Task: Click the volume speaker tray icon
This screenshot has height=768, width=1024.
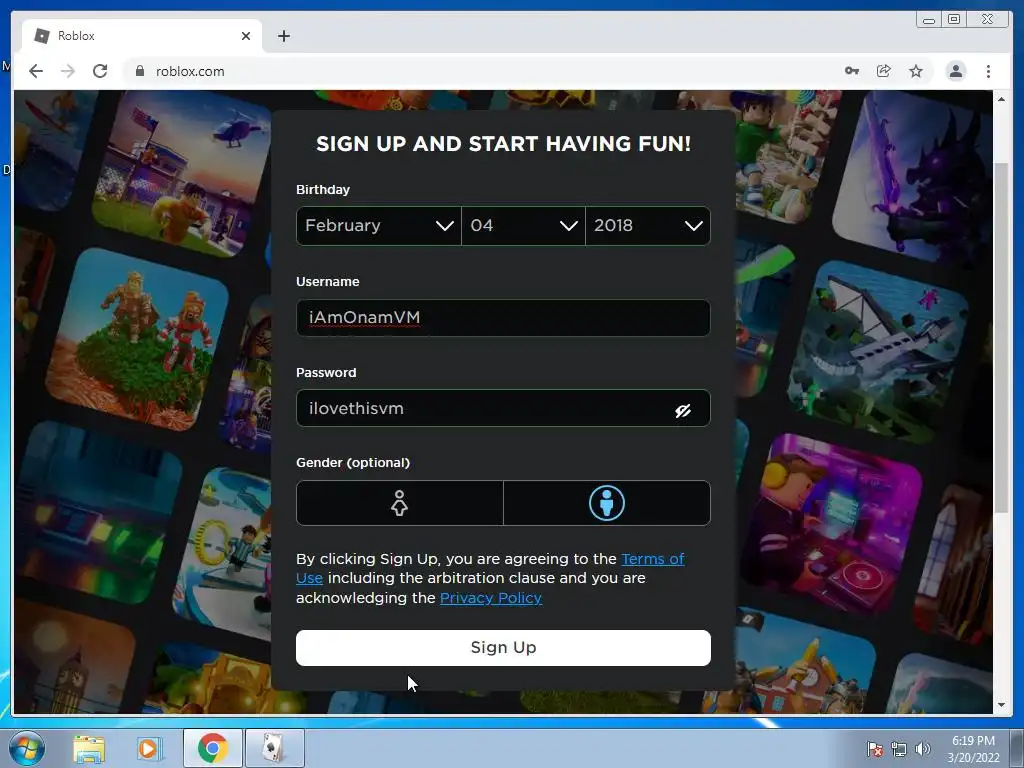Action: pyautogui.click(x=923, y=749)
